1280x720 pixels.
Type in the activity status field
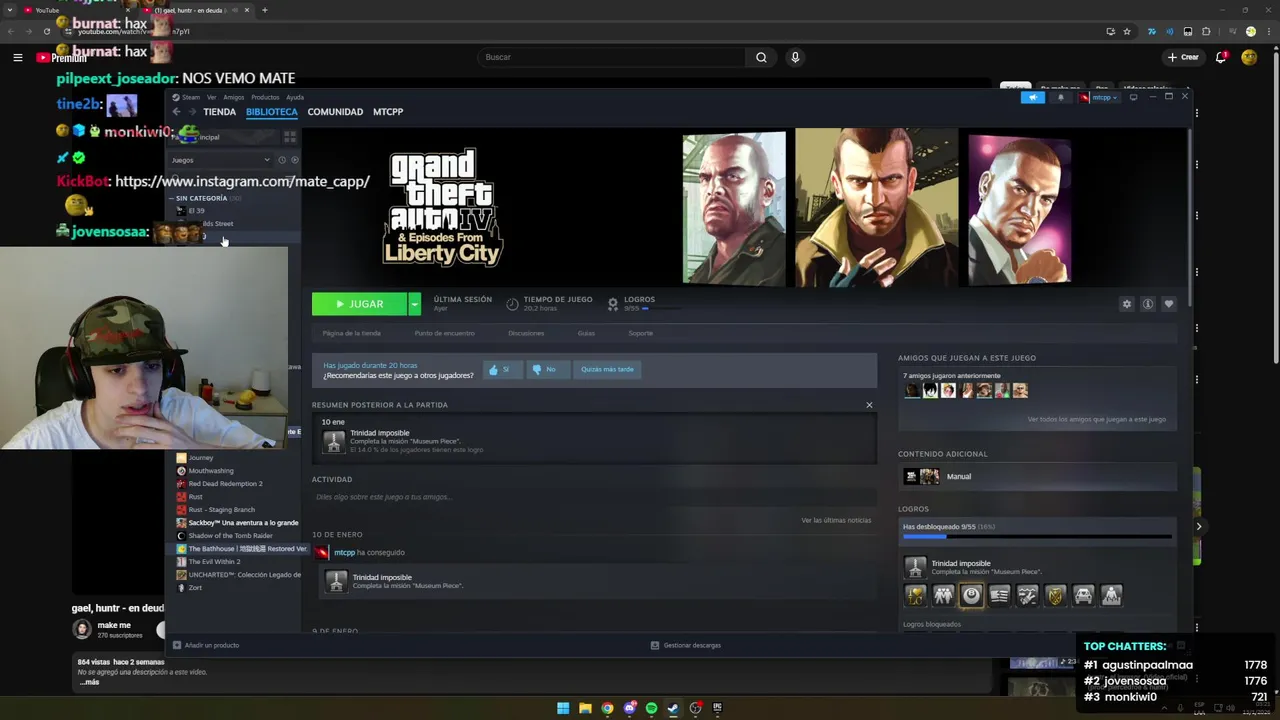594,497
